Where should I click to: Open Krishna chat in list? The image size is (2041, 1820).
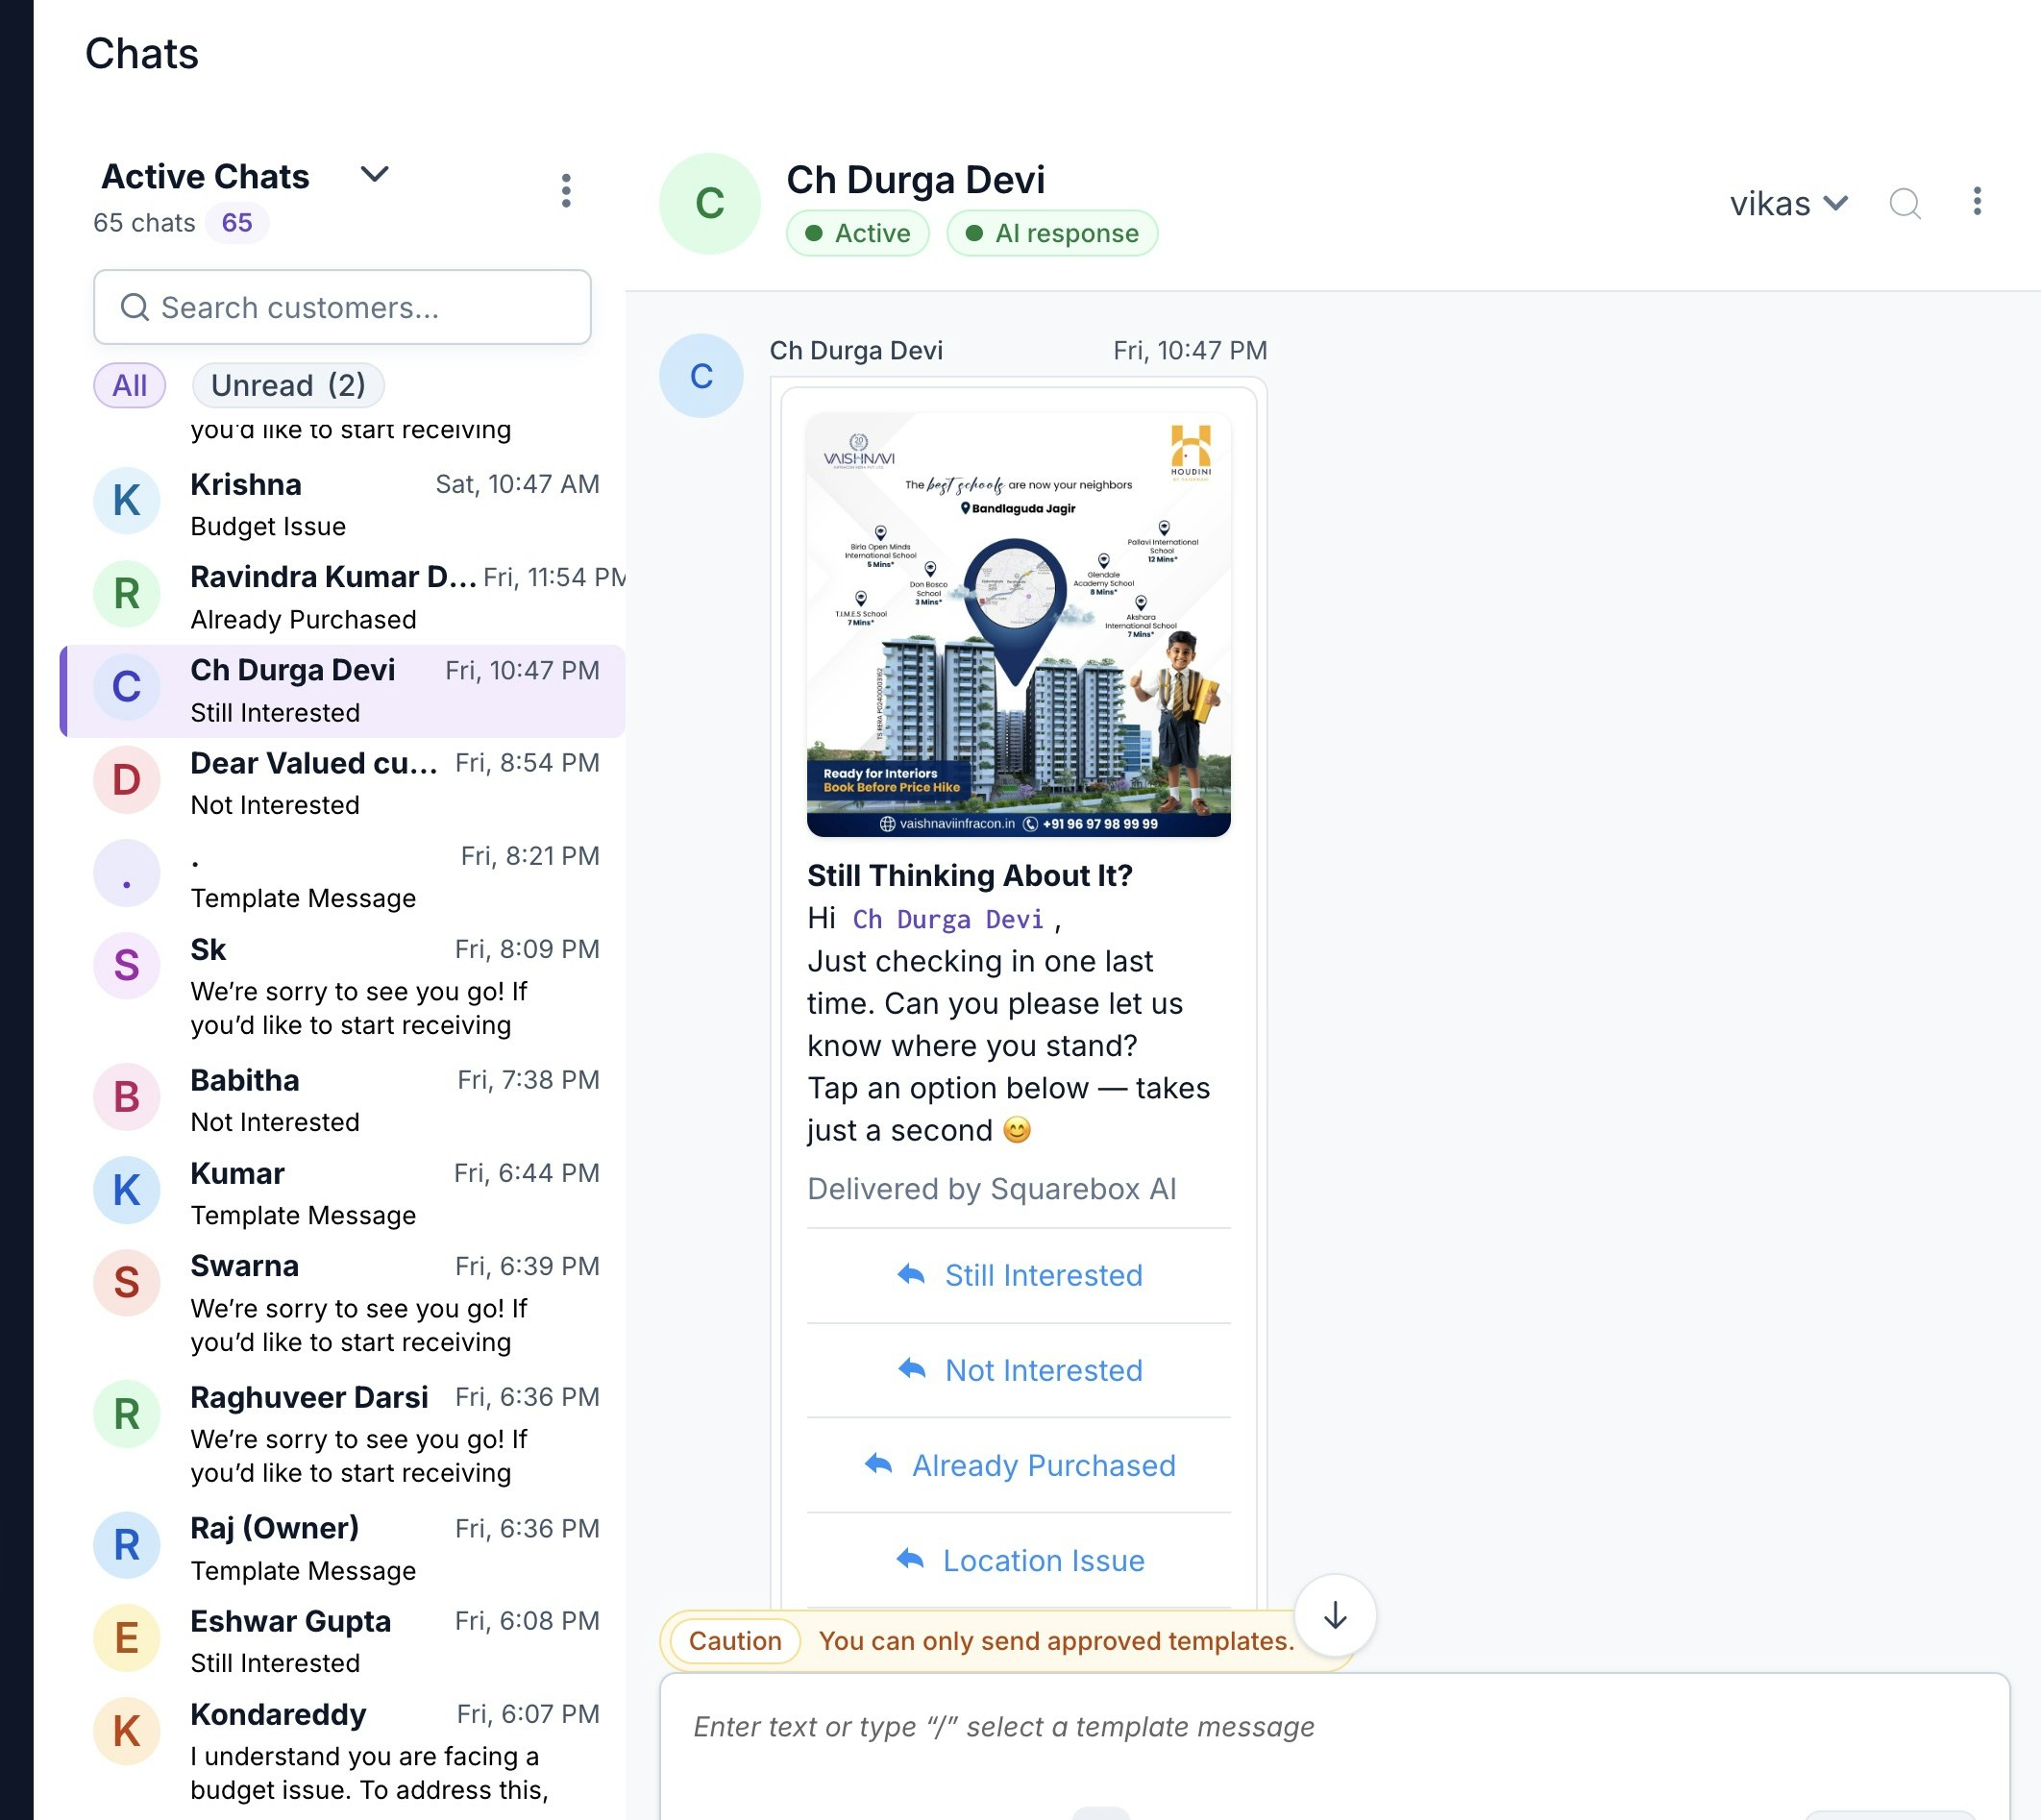click(344, 504)
